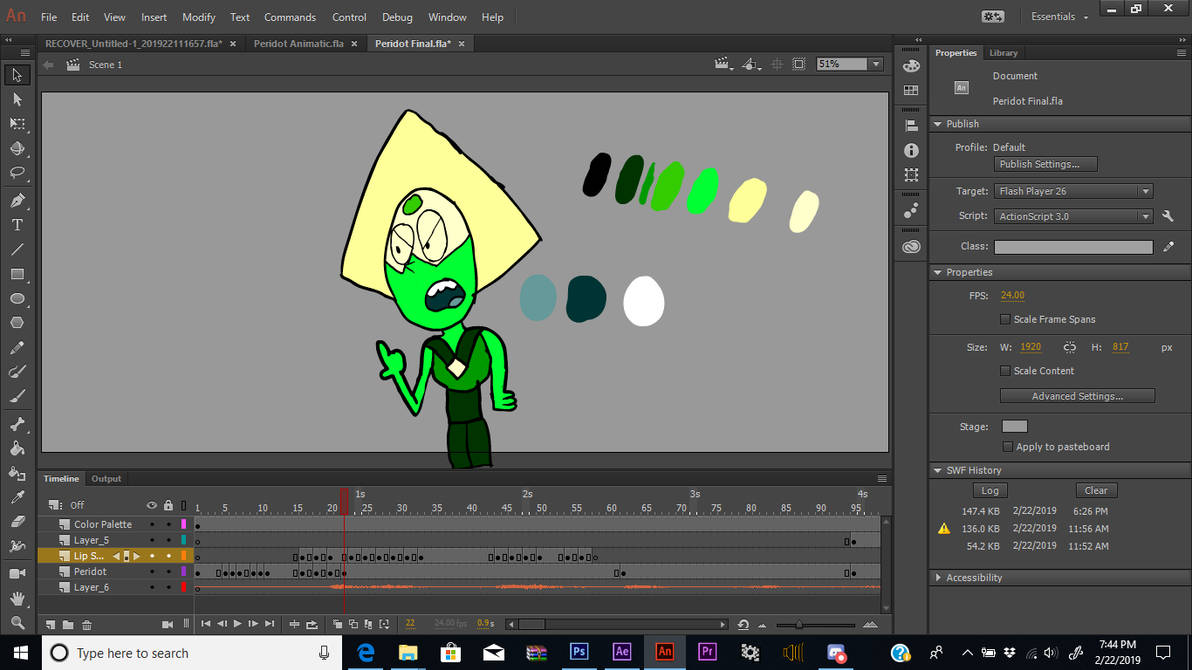Toggle outline view for Layer_5
This screenshot has width=1192, height=670.
click(x=184, y=540)
